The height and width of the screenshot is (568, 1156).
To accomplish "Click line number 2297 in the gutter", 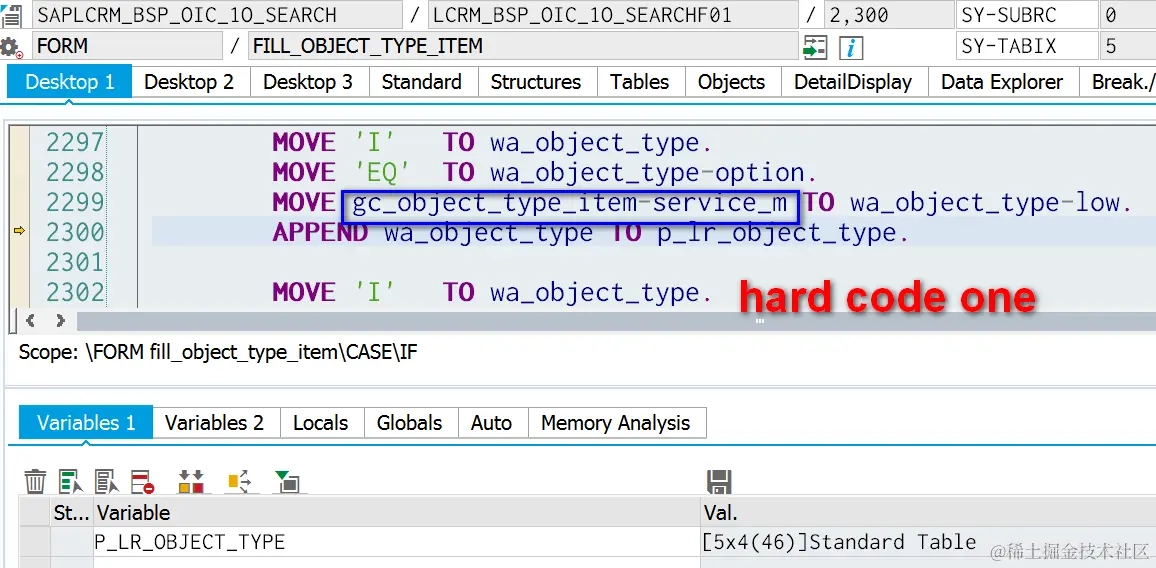I will (x=75, y=142).
